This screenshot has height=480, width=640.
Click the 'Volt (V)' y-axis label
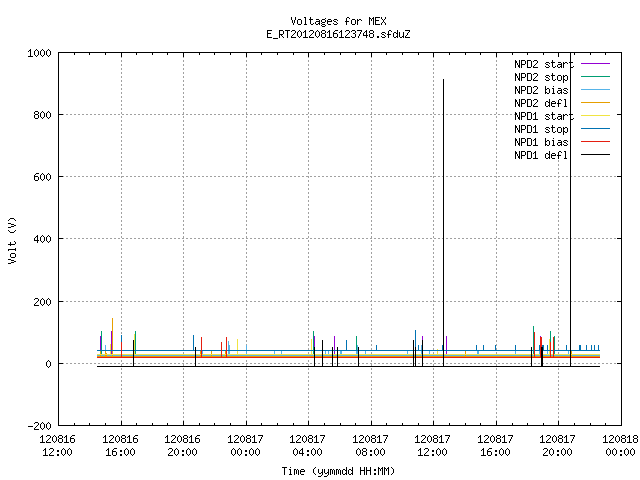pos(13,240)
